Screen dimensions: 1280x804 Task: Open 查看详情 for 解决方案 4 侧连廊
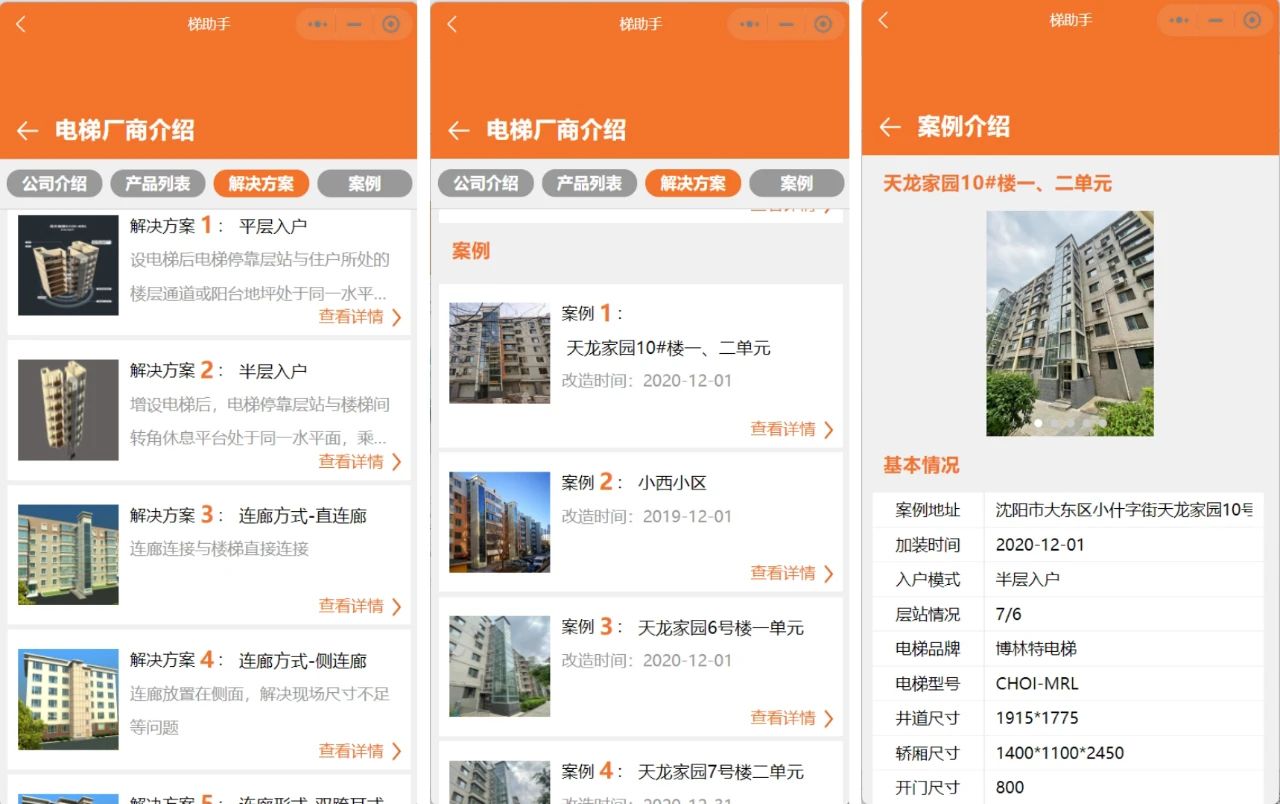pyautogui.click(x=360, y=750)
